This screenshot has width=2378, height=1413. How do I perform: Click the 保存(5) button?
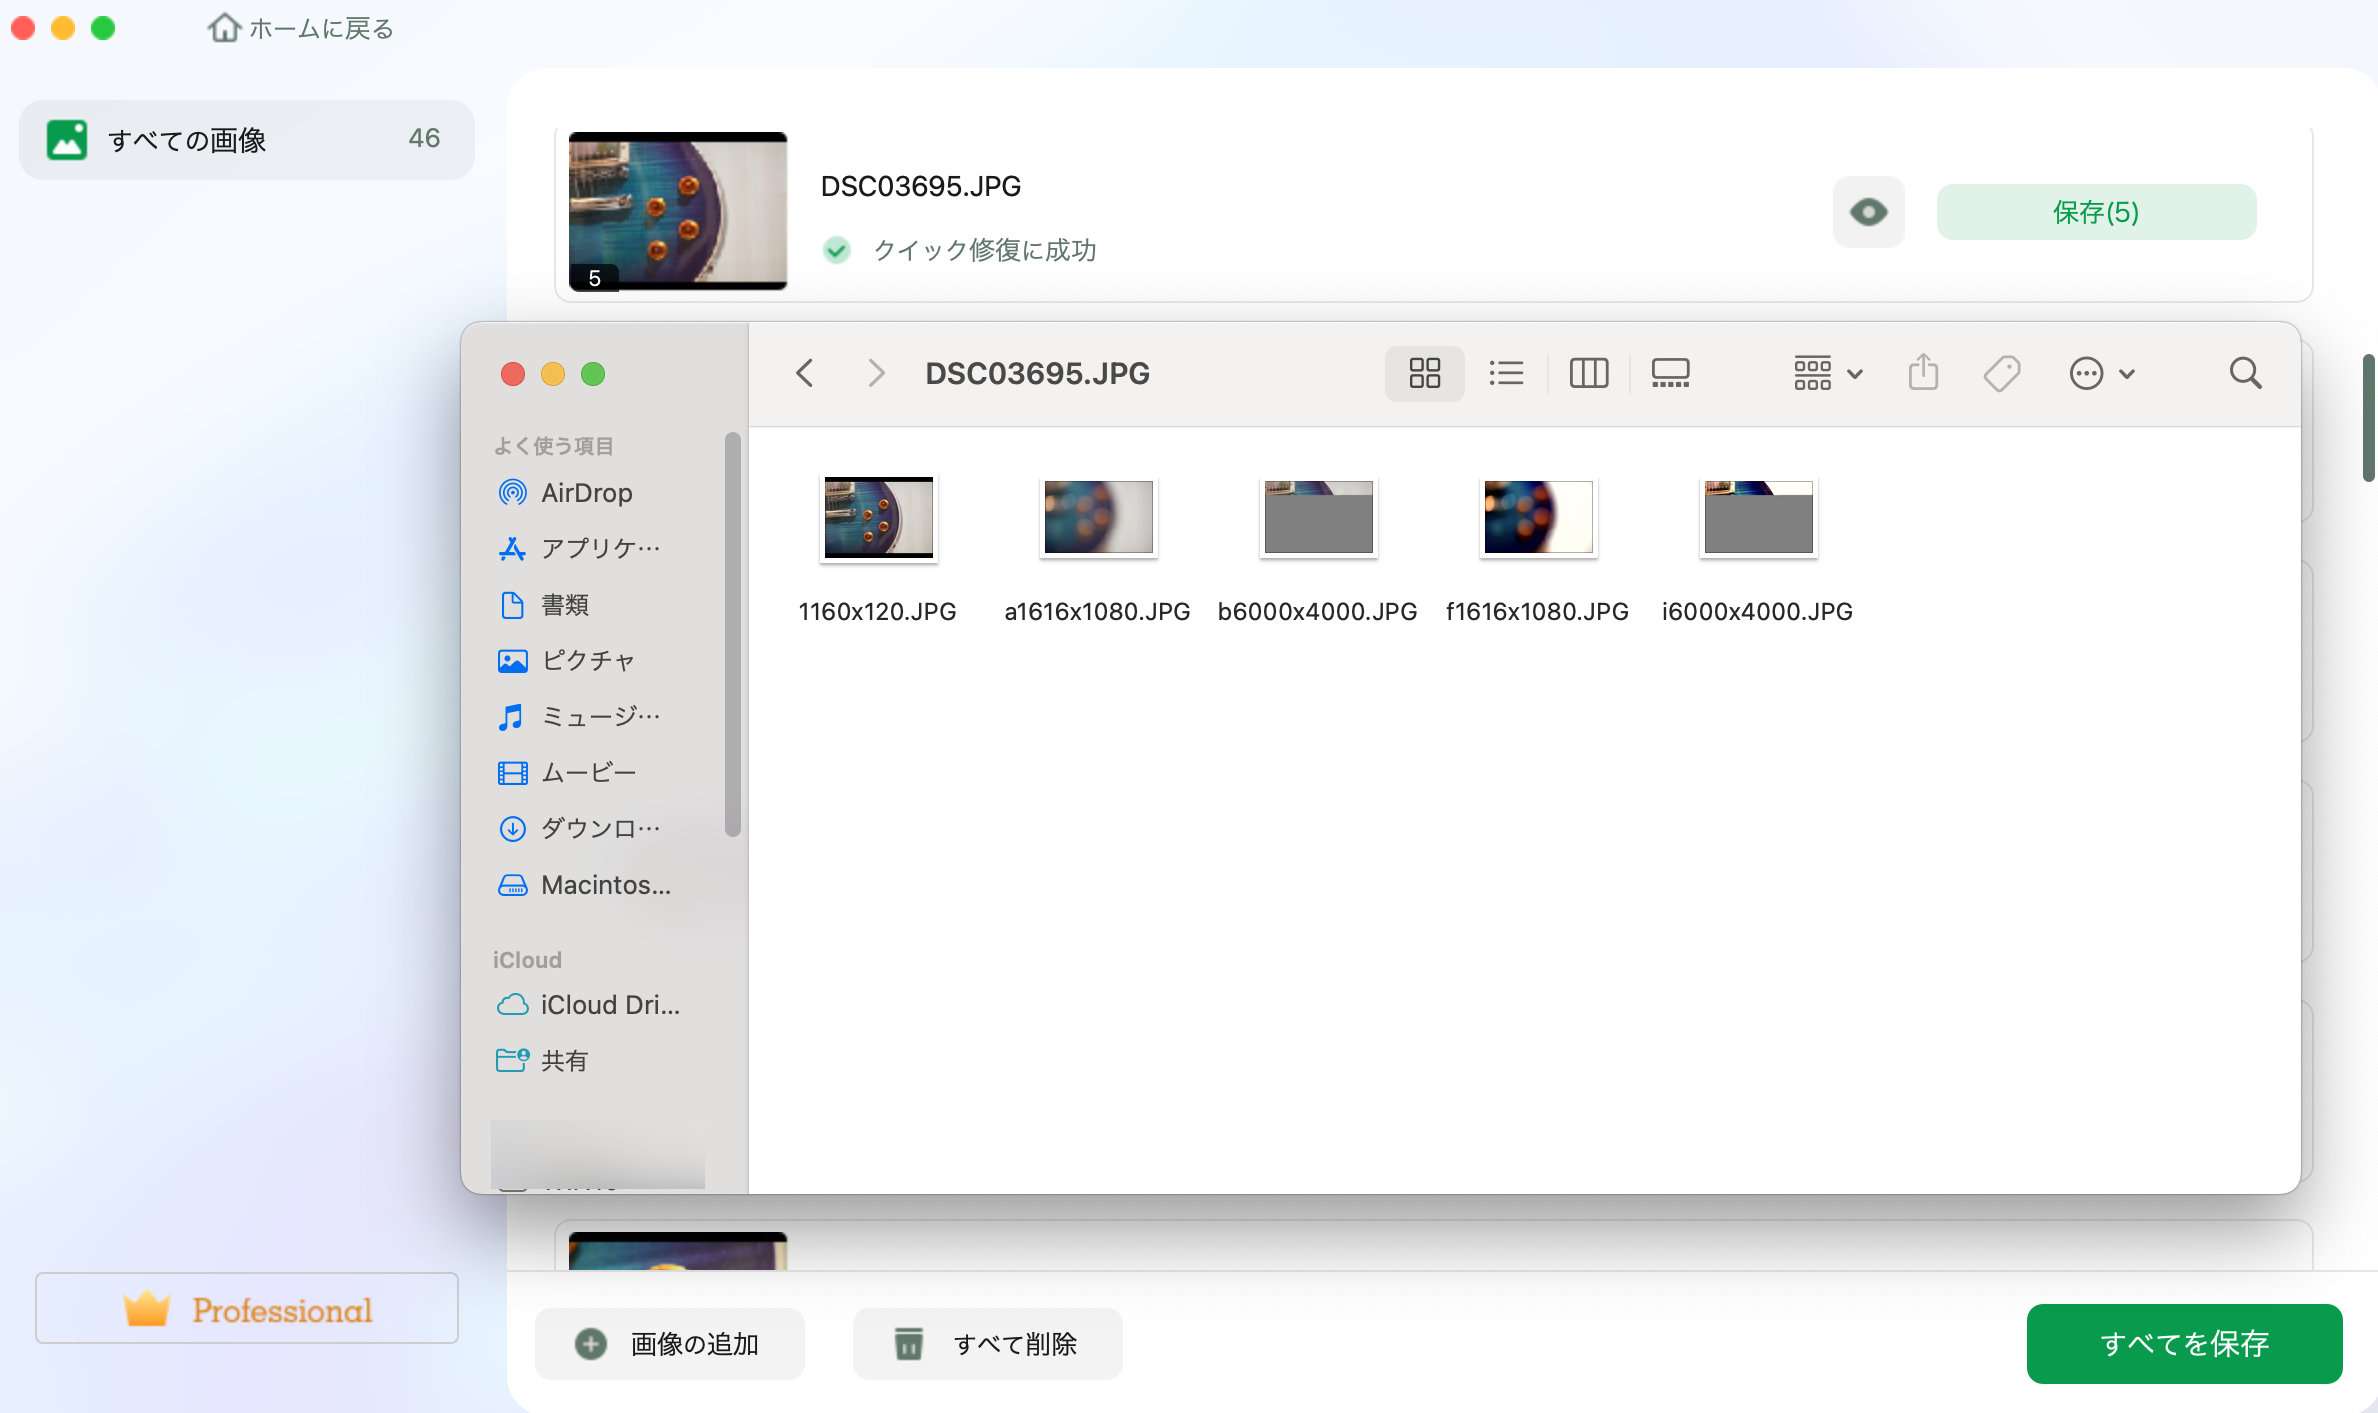tap(2095, 212)
